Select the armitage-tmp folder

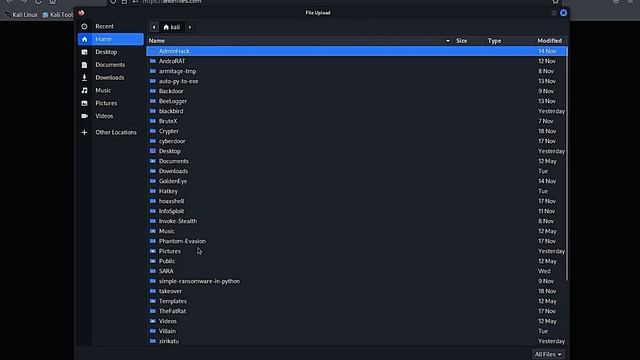point(357,71)
